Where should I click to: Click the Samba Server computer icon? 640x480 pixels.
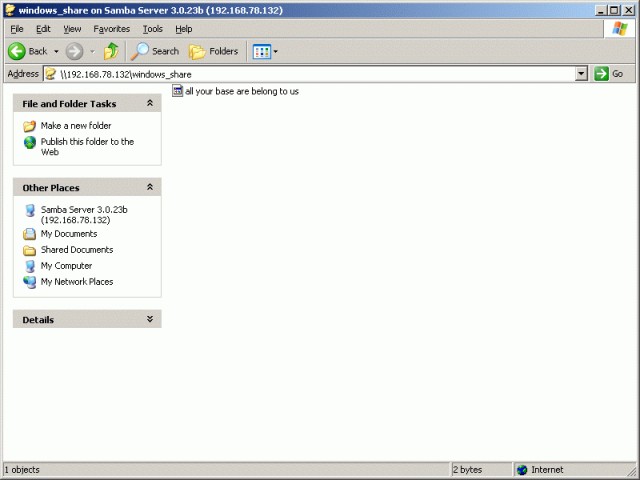click(x=29, y=210)
